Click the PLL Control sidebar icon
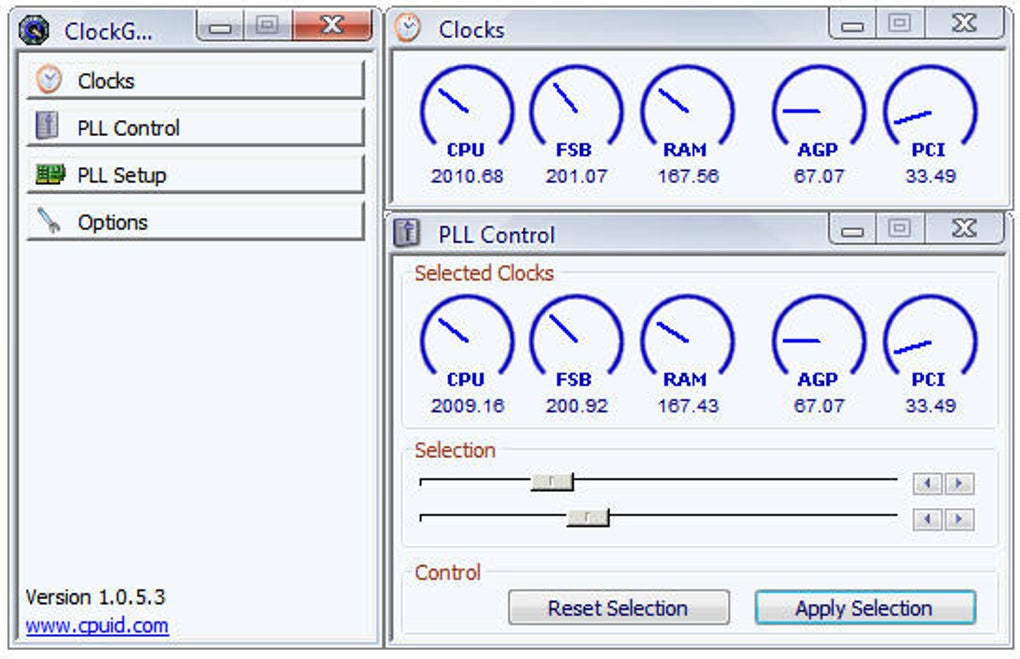This screenshot has height=659, width=1020. [47, 126]
